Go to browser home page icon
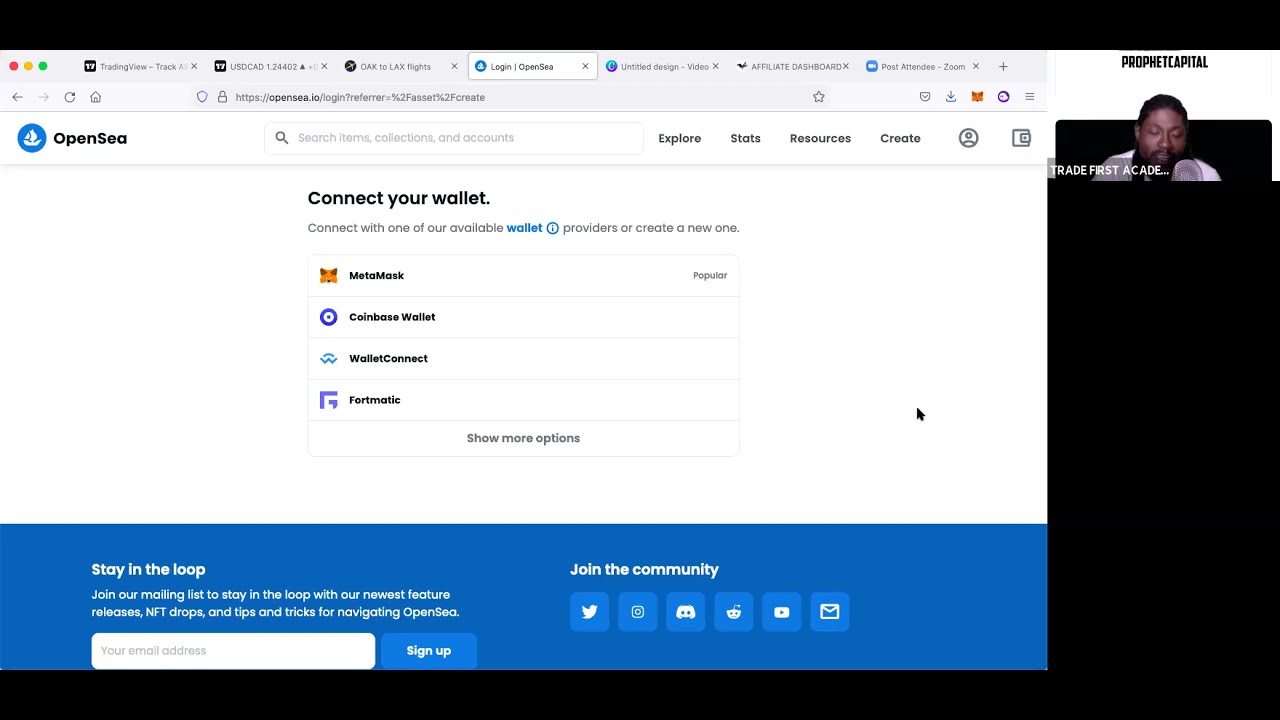This screenshot has width=1280, height=720. pos(96,97)
